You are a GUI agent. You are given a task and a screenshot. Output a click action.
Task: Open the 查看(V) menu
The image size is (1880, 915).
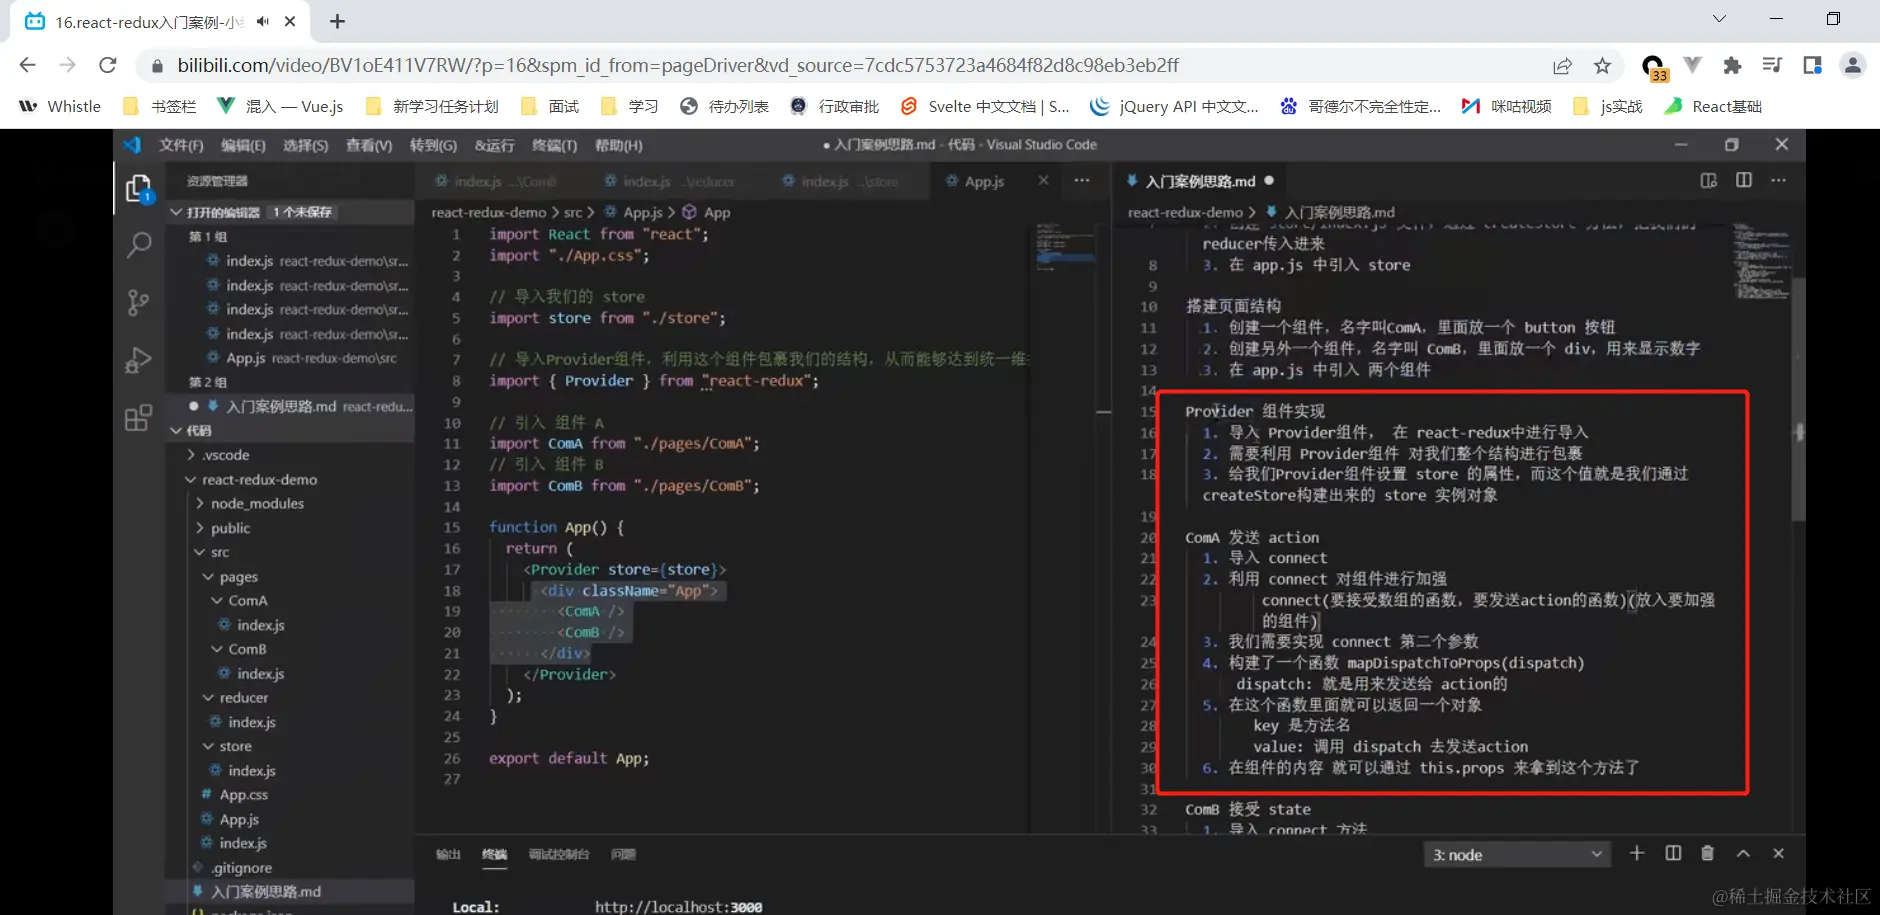369,145
